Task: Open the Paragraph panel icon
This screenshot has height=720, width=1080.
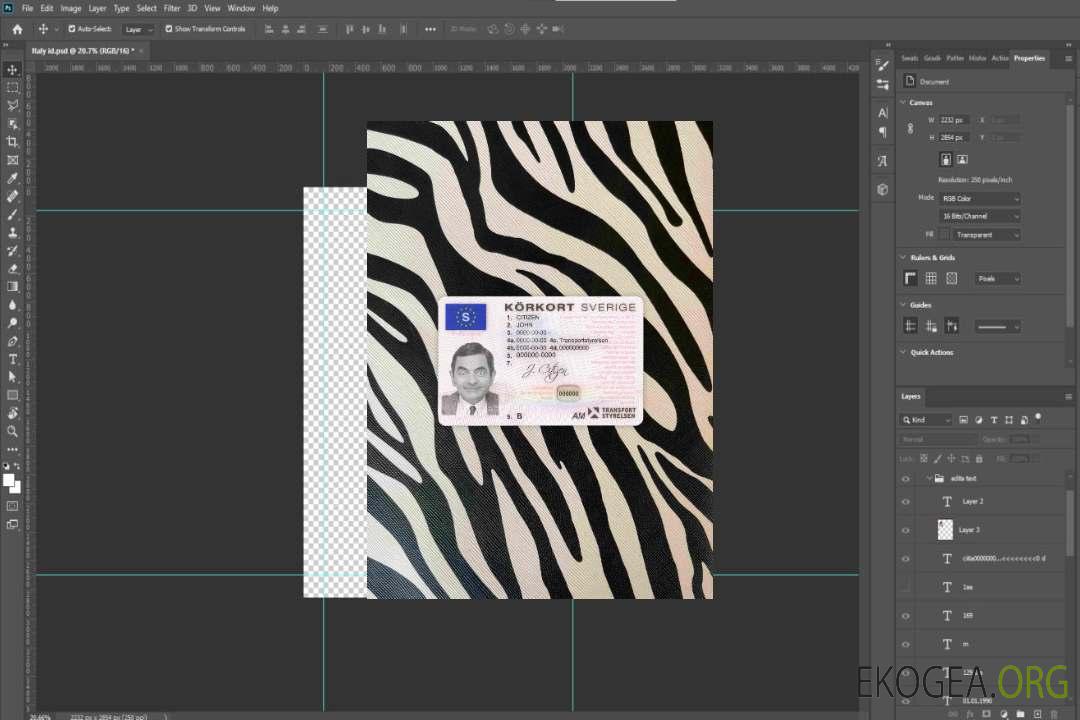Action: (x=882, y=132)
